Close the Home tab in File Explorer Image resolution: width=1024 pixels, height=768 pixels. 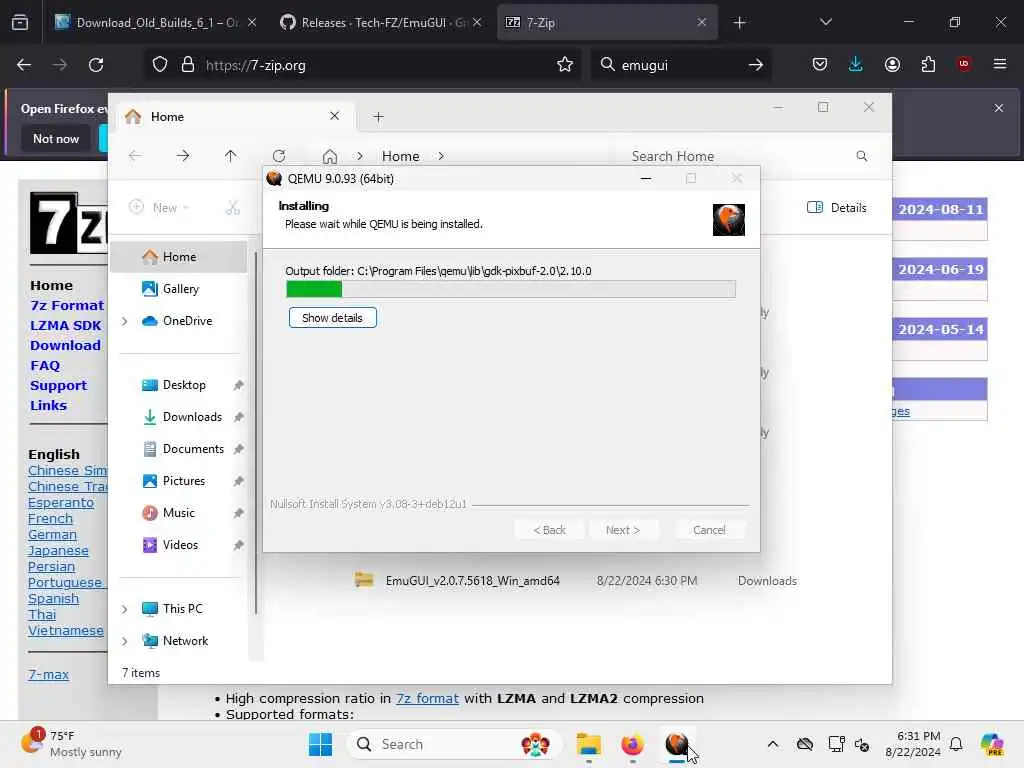click(334, 116)
